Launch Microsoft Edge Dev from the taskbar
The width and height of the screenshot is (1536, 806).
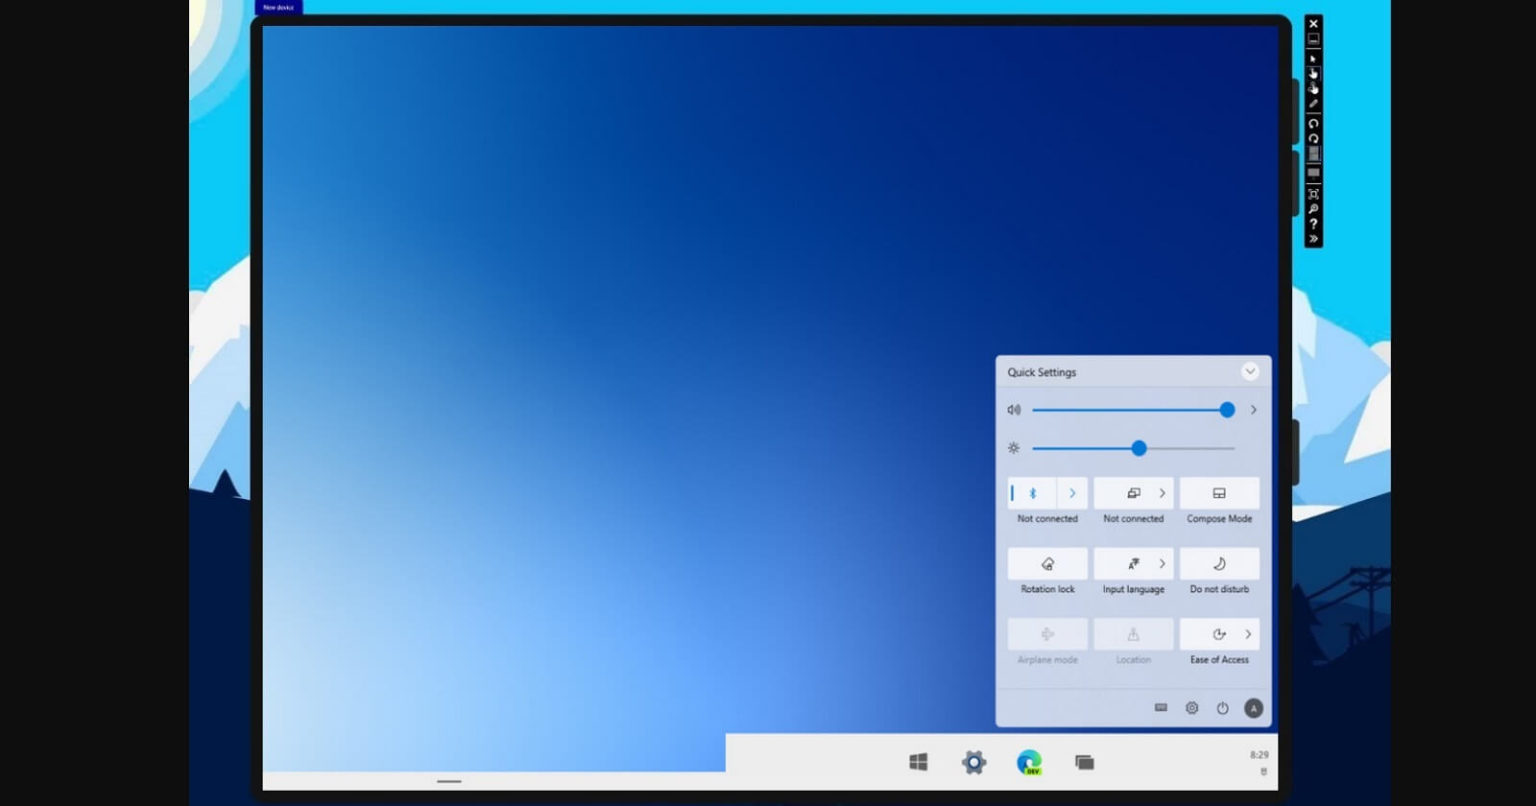coord(1030,762)
